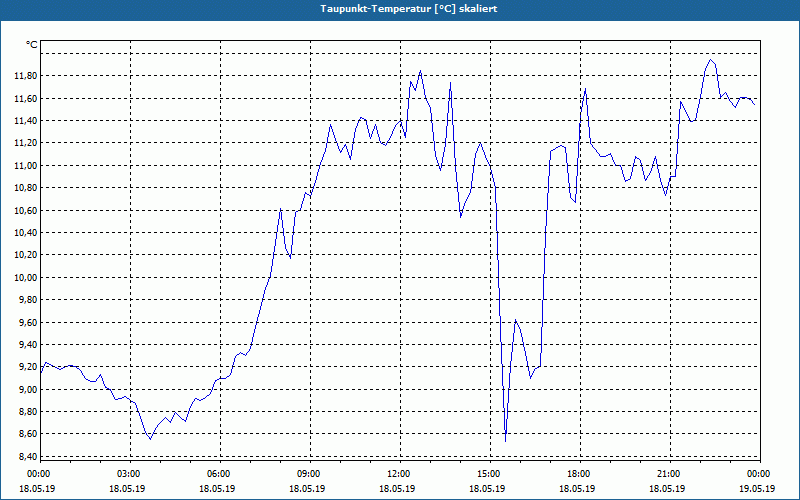Select the 19.05.19 date label

coord(757,489)
